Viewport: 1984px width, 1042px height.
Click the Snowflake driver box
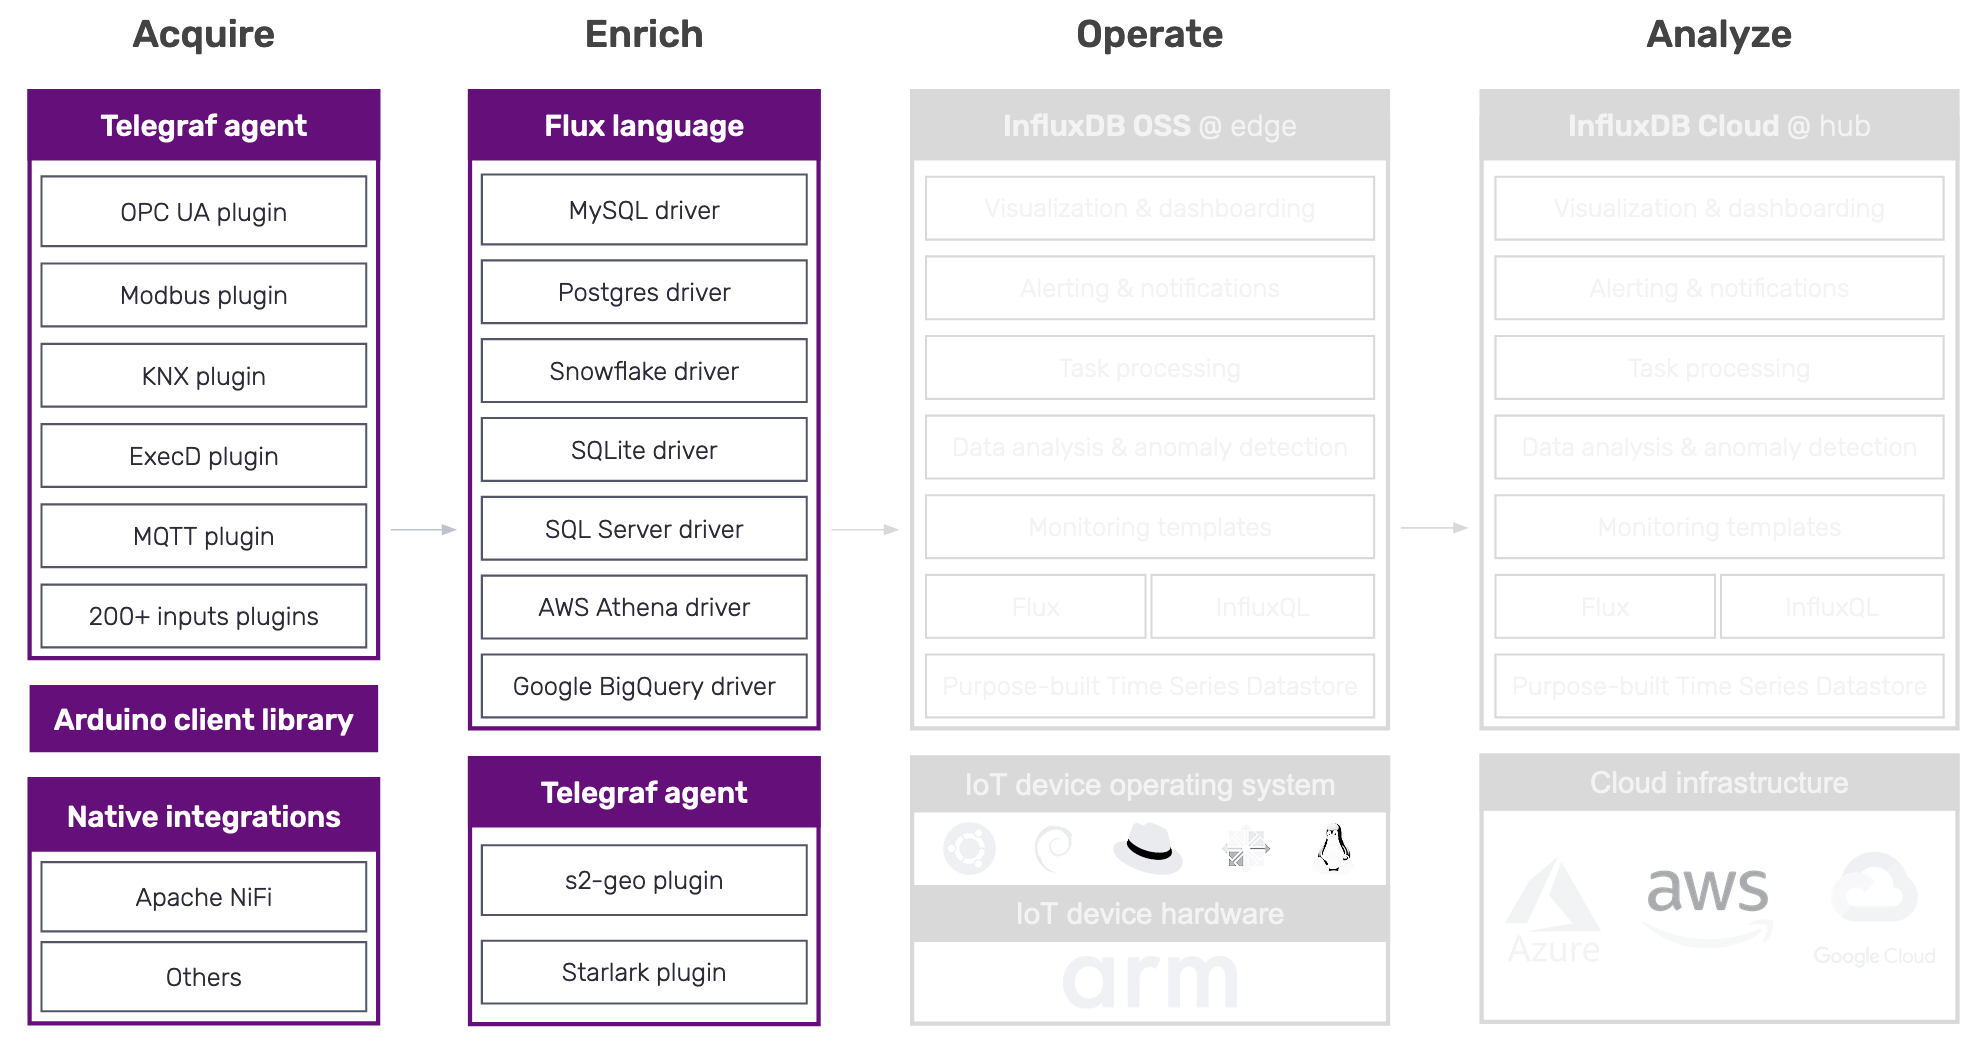point(644,371)
